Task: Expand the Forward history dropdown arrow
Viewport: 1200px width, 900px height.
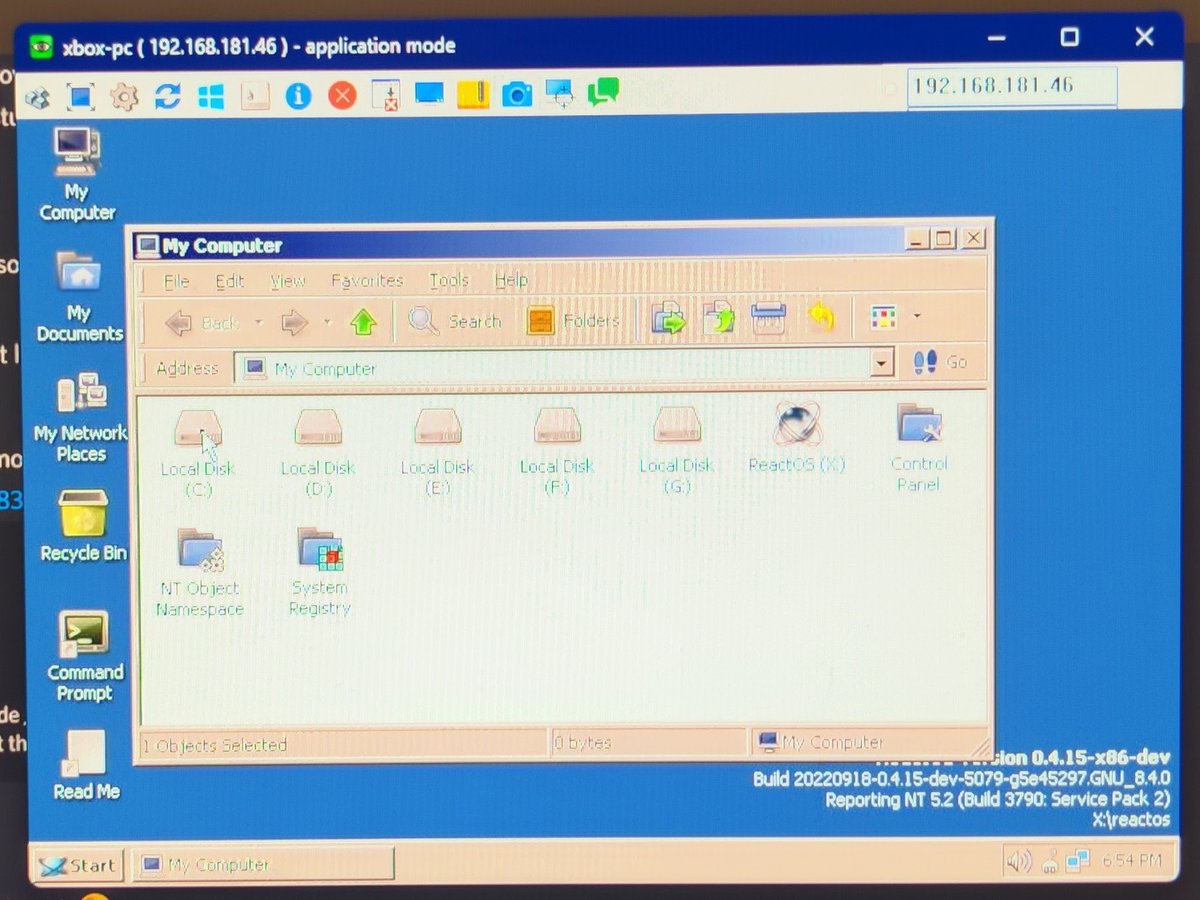Action: [x=327, y=322]
